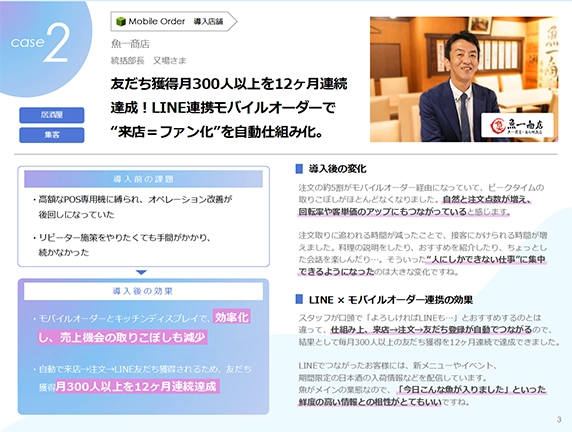Click the 導入後の変化 heading
The image size is (572, 432).
click(337, 169)
